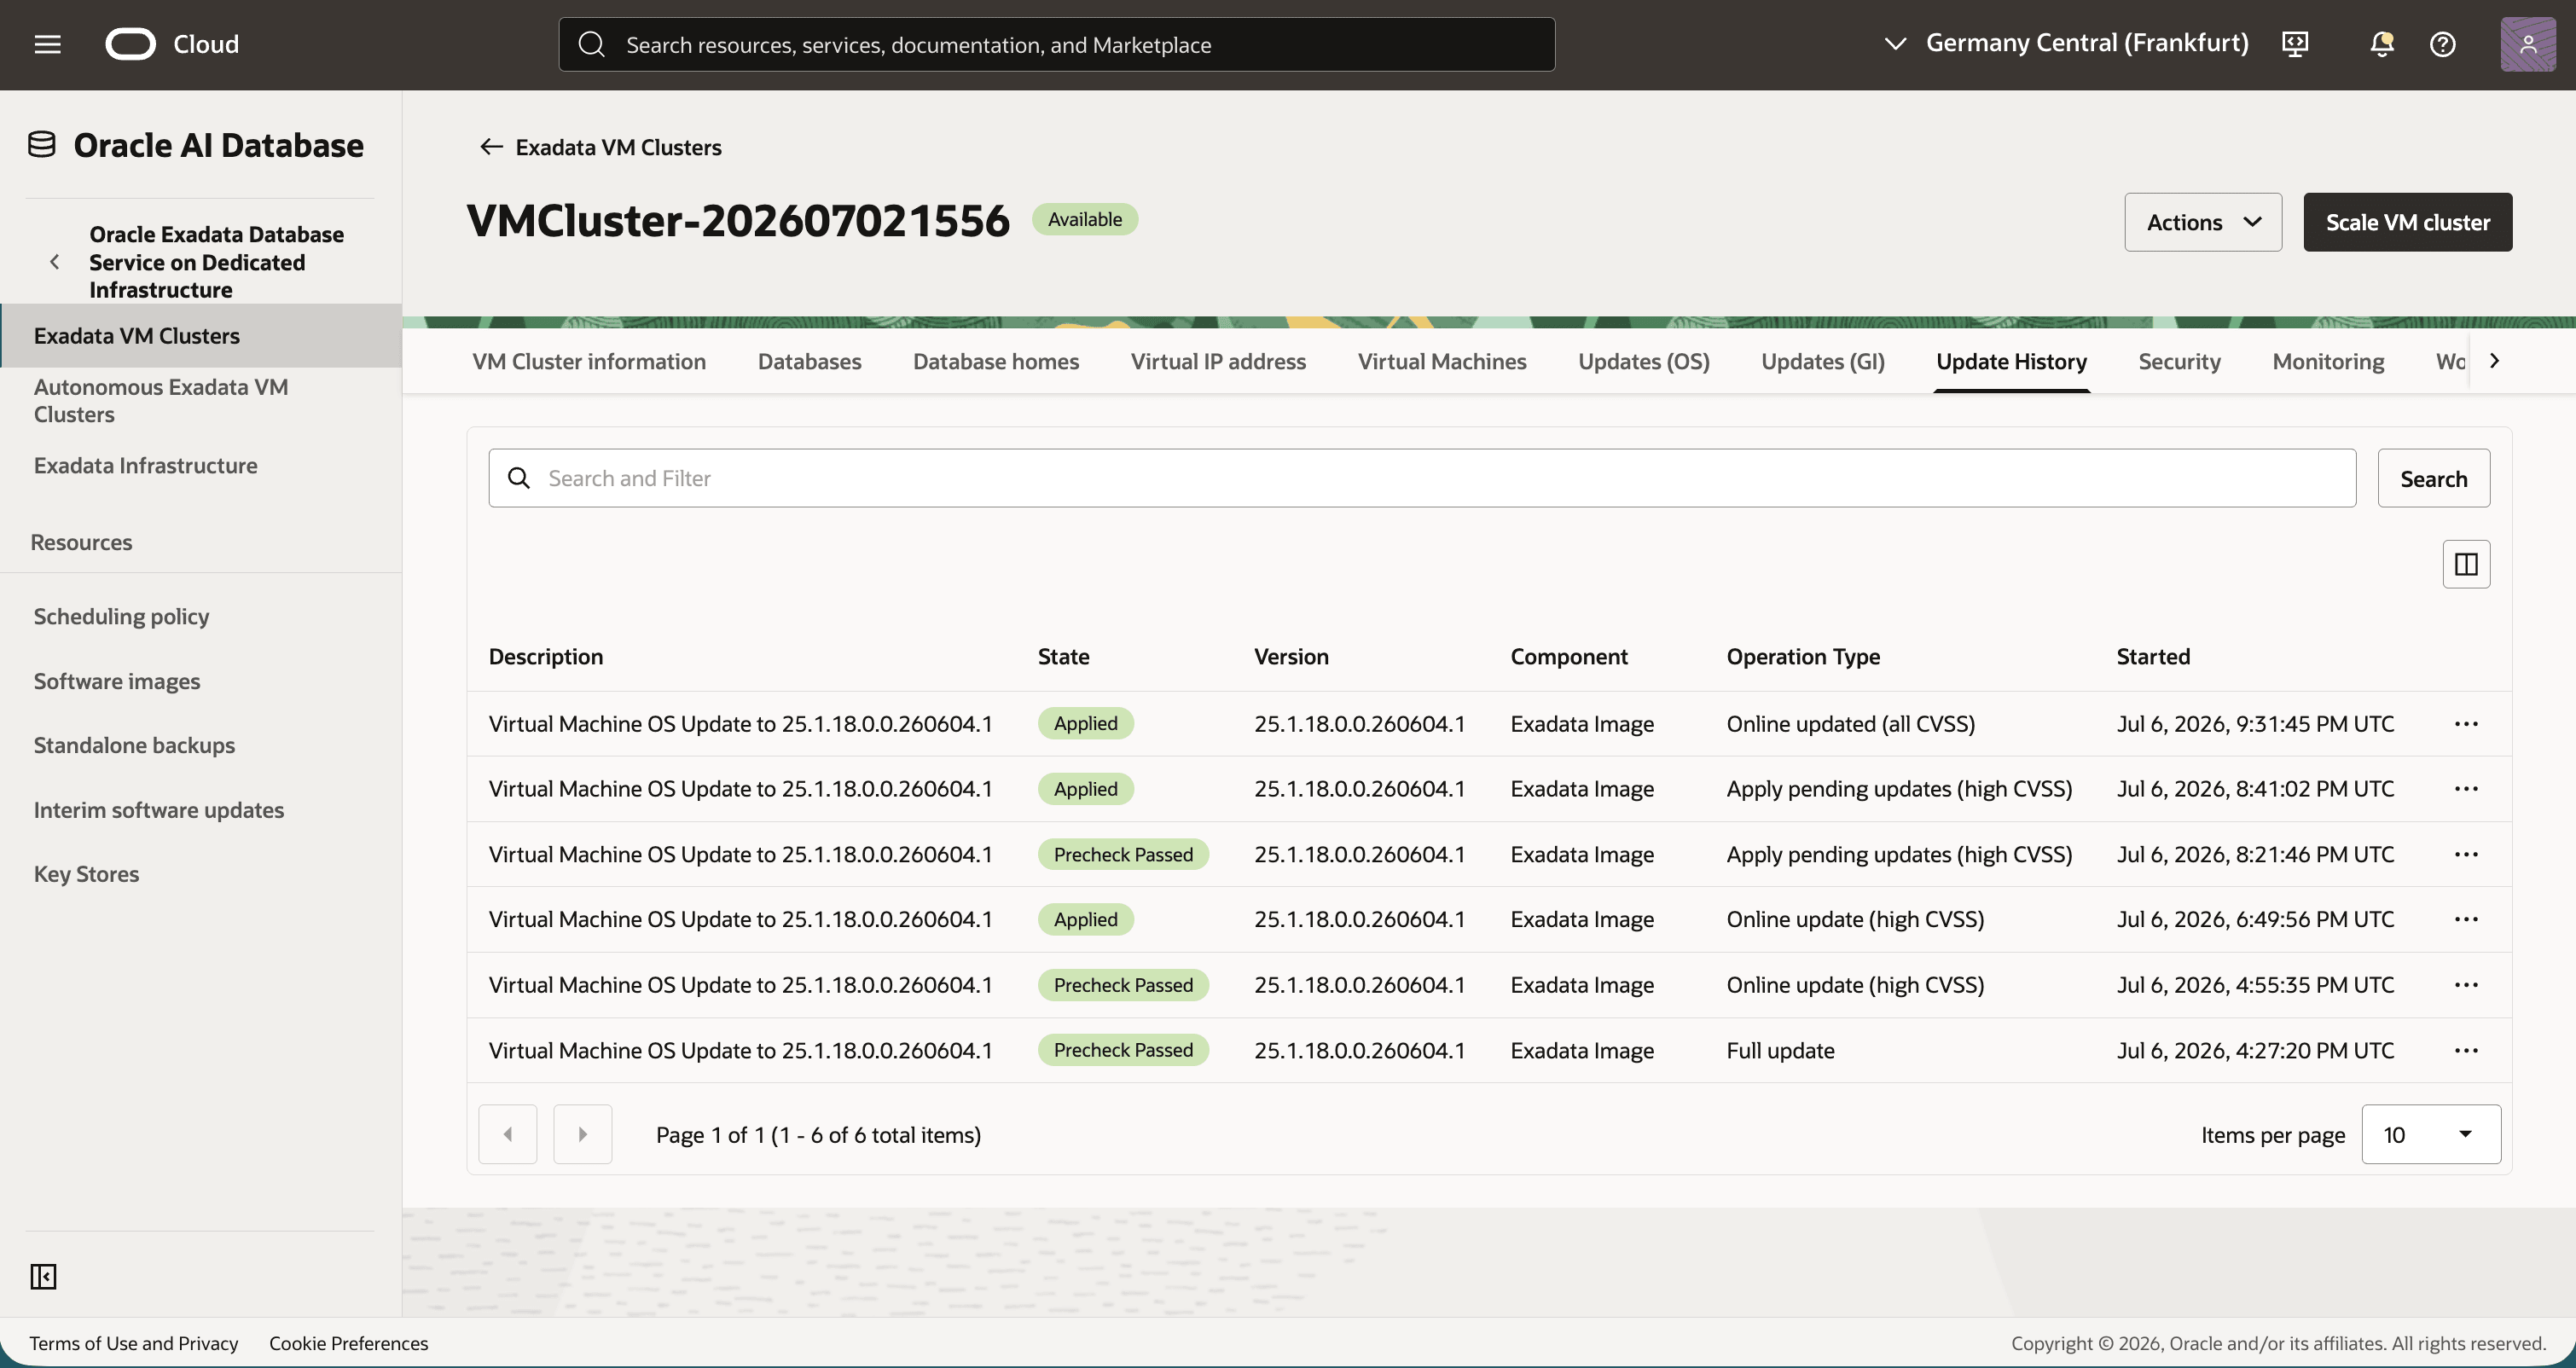Go to previous page of results
The width and height of the screenshot is (2576, 1368).
(x=508, y=1134)
